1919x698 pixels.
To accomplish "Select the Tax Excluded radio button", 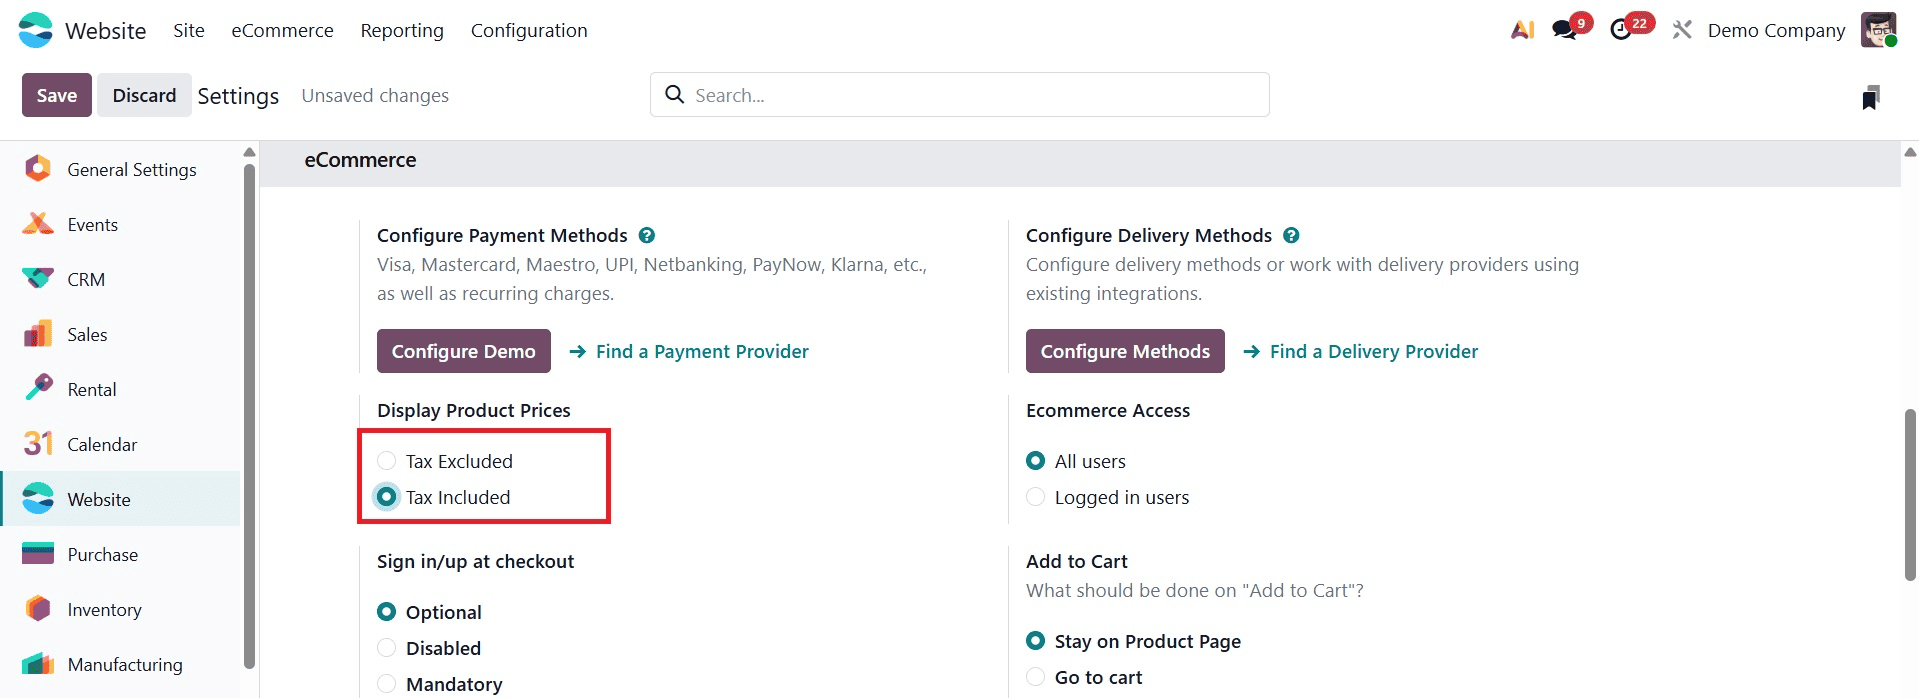I will [x=386, y=460].
